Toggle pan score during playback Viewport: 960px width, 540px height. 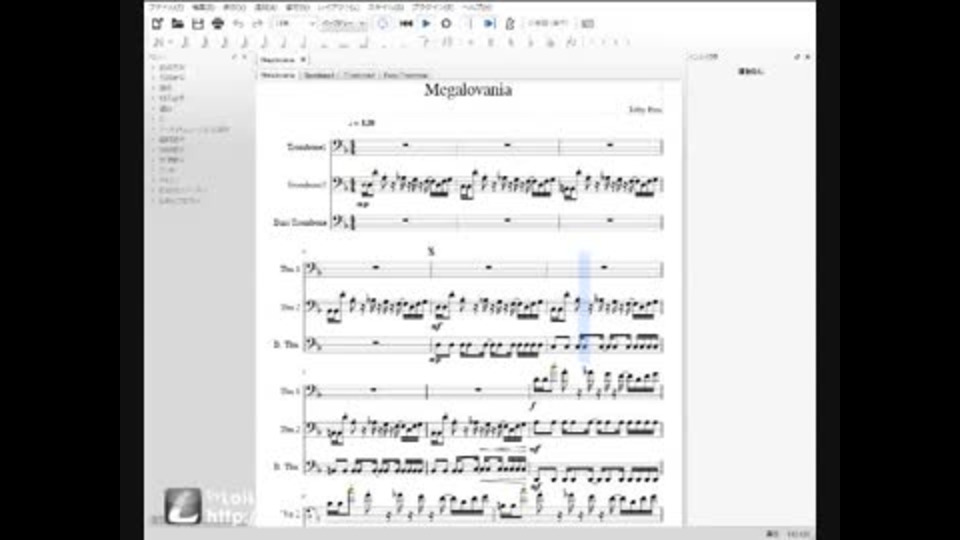pos(489,24)
